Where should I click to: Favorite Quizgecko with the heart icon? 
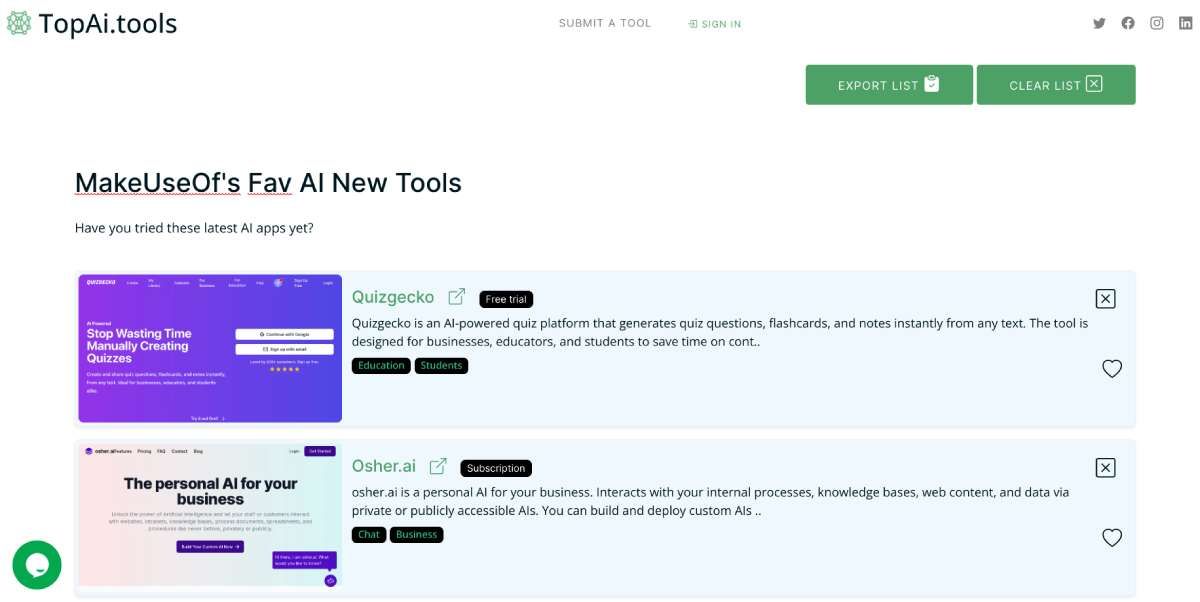pyautogui.click(x=1112, y=369)
